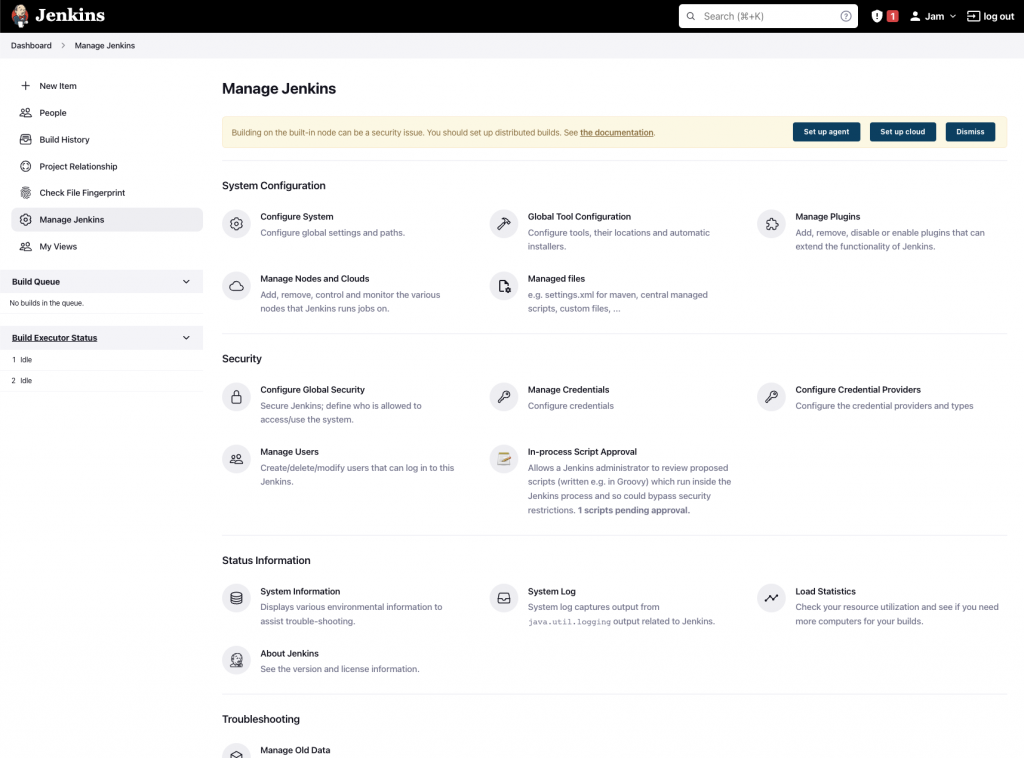The height and width of the screenshot is (758, 1024).
Task: Open the Jam user dropdown menu
Action: pos(933,16)
